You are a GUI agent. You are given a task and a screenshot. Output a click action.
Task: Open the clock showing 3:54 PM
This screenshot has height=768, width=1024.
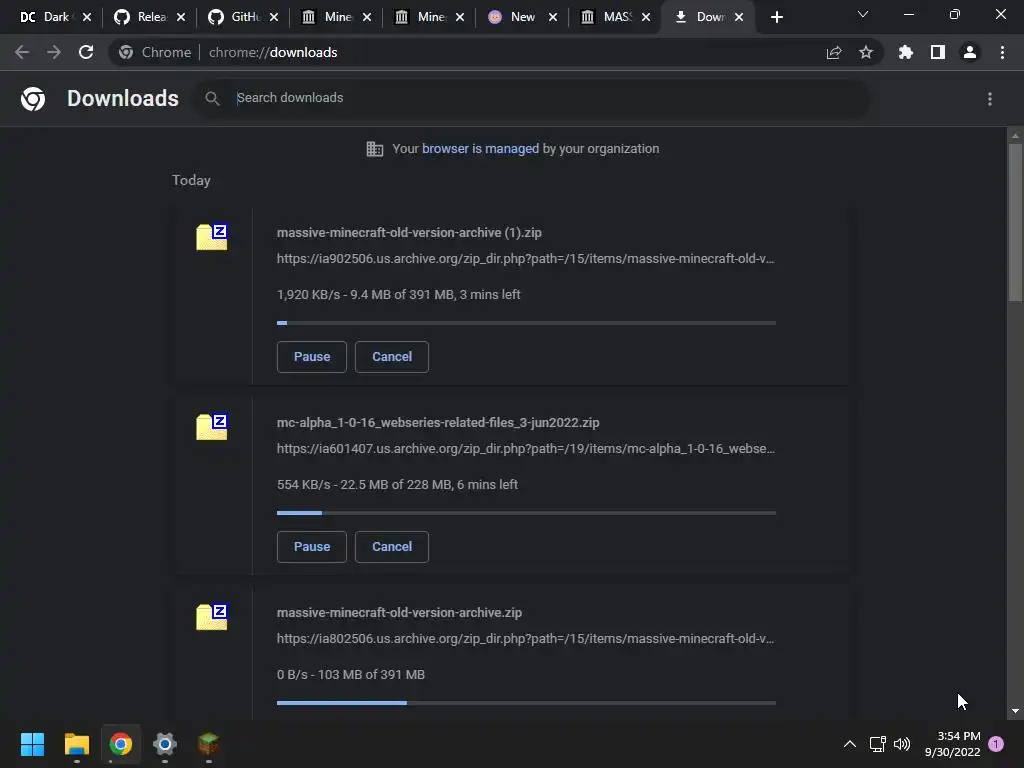click(952, 744)
